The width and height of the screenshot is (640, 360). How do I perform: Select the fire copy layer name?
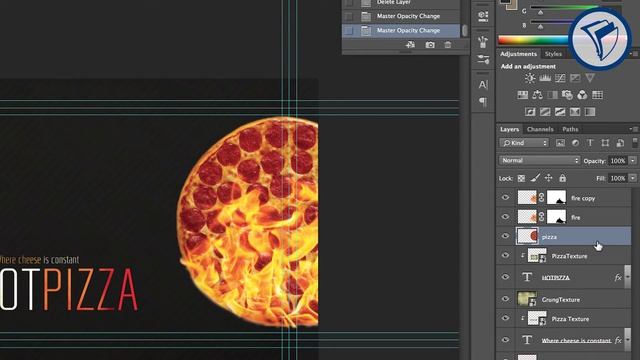[583, 198]
